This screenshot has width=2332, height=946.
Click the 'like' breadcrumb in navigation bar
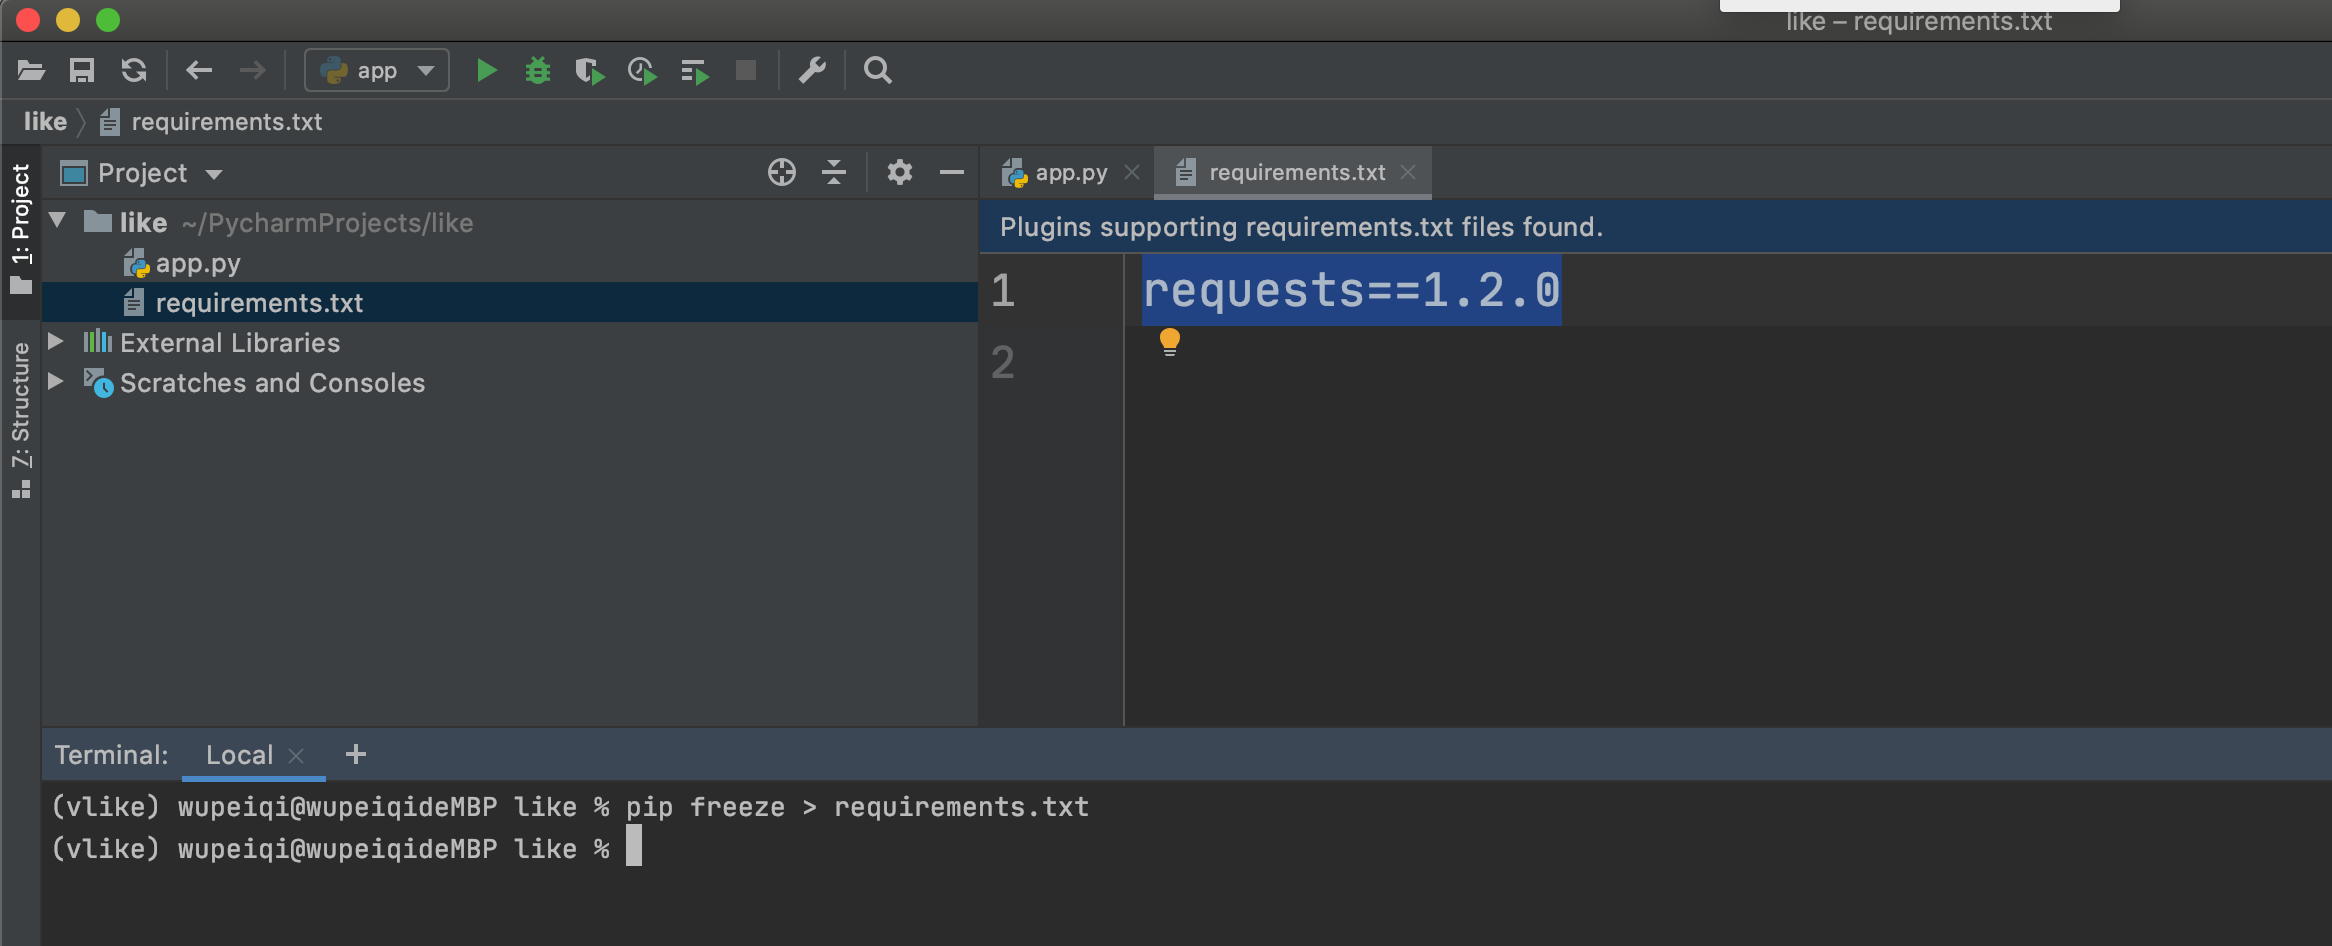click(45, 122)
